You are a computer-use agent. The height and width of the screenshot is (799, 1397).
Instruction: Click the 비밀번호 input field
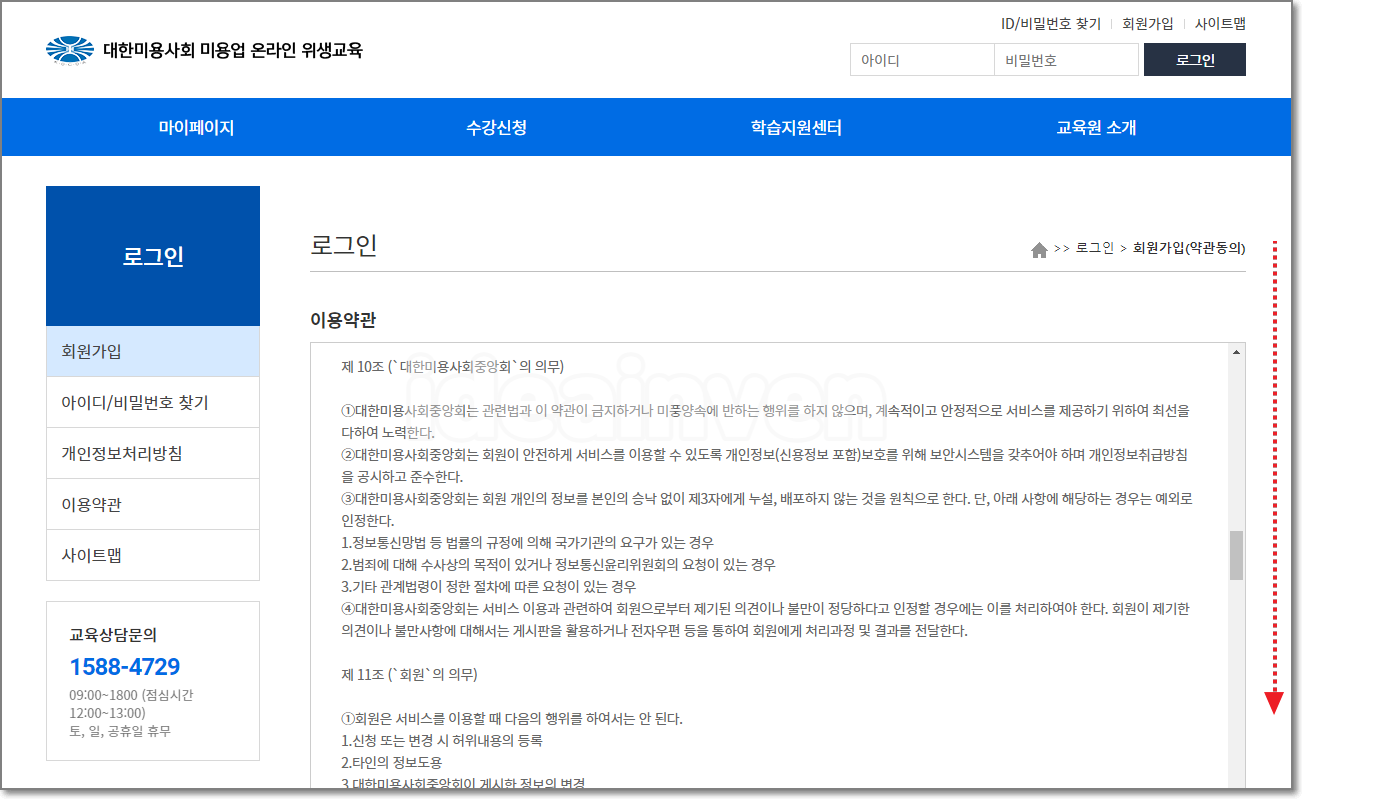pos(1065,59)
